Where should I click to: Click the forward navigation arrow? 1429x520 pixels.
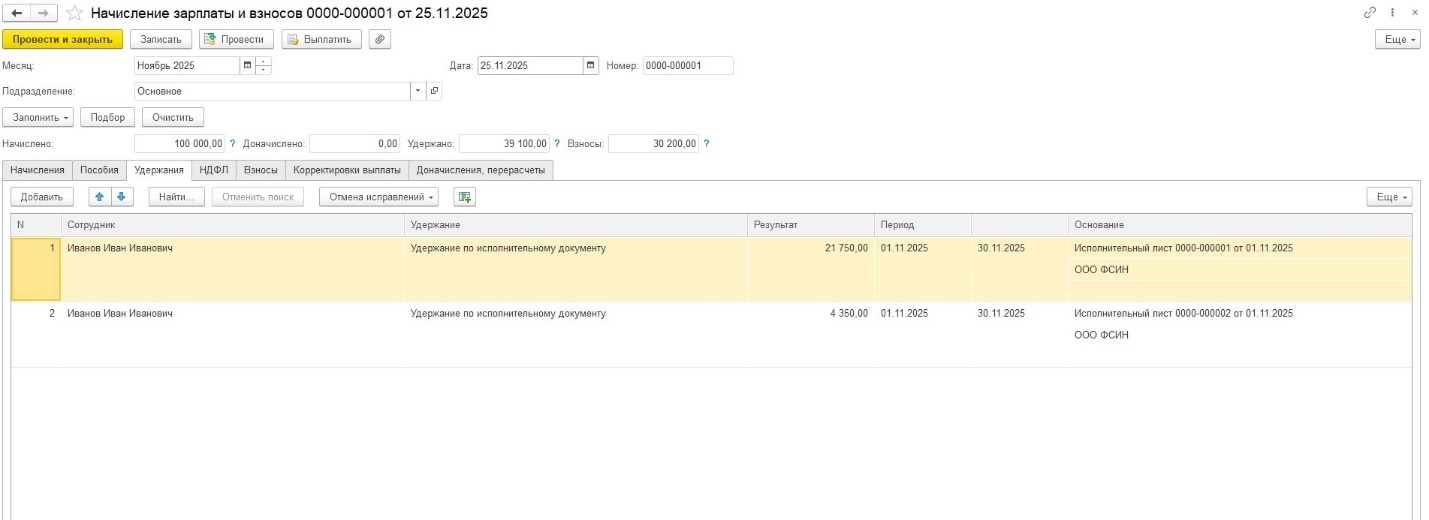(44, 13)
